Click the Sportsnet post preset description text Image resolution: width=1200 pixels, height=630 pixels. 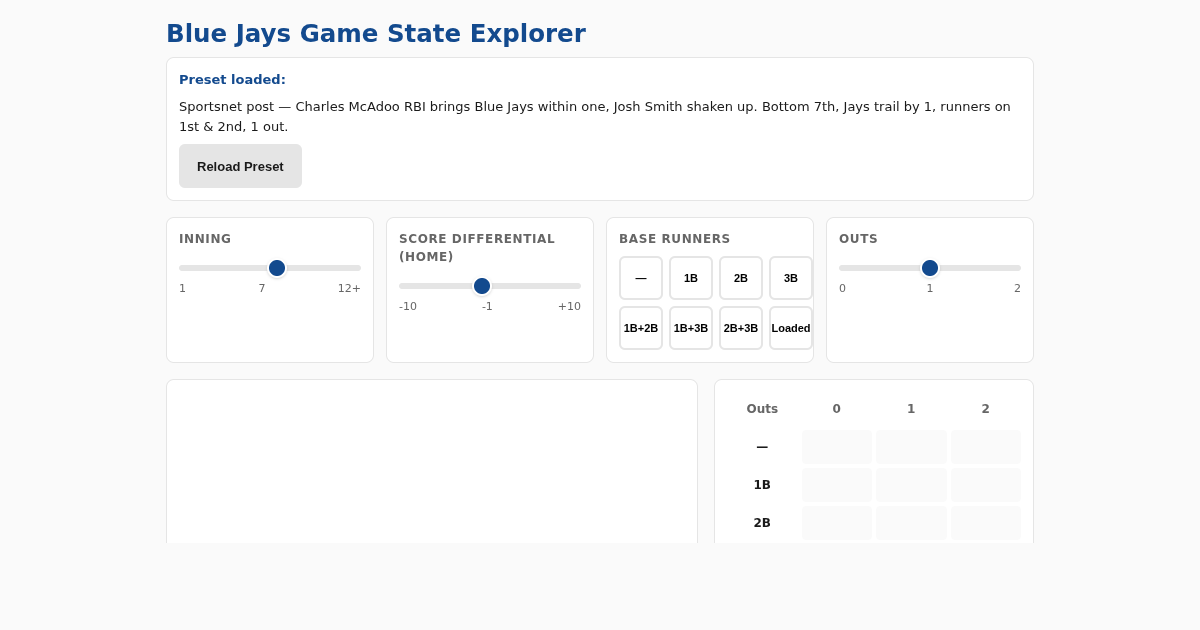pyautogui.click(x=595, y=116)
